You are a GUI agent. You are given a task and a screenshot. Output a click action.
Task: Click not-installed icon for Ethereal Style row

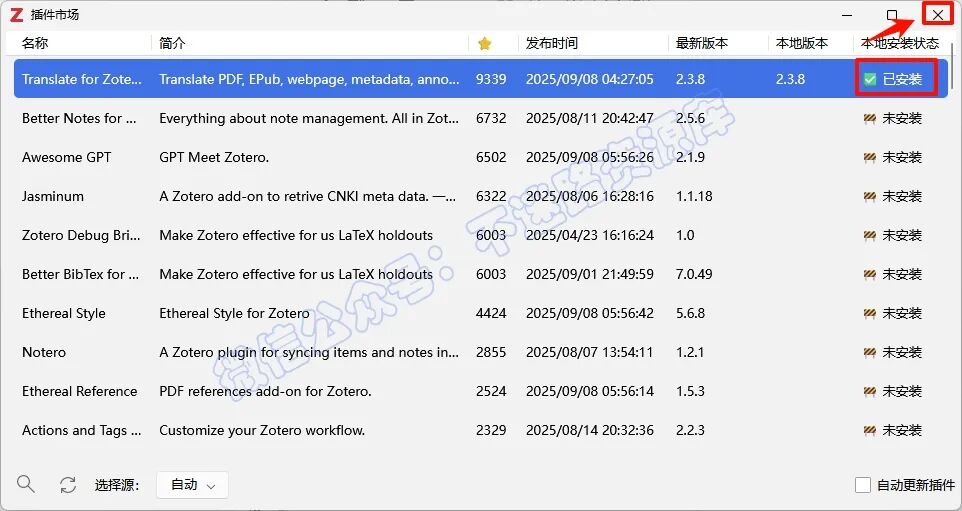[x=869, y=313]
